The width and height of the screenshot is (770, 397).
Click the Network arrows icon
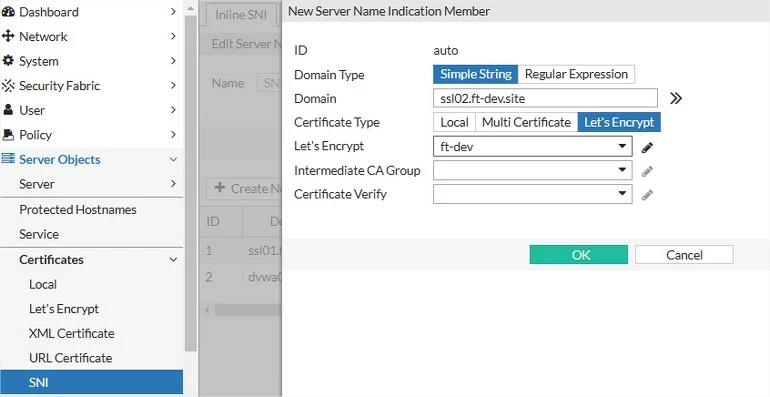8,36
